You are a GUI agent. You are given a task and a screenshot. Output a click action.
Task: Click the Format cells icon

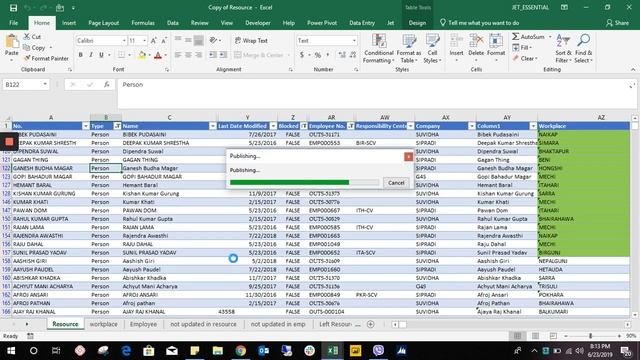click(x=496, y=41)
